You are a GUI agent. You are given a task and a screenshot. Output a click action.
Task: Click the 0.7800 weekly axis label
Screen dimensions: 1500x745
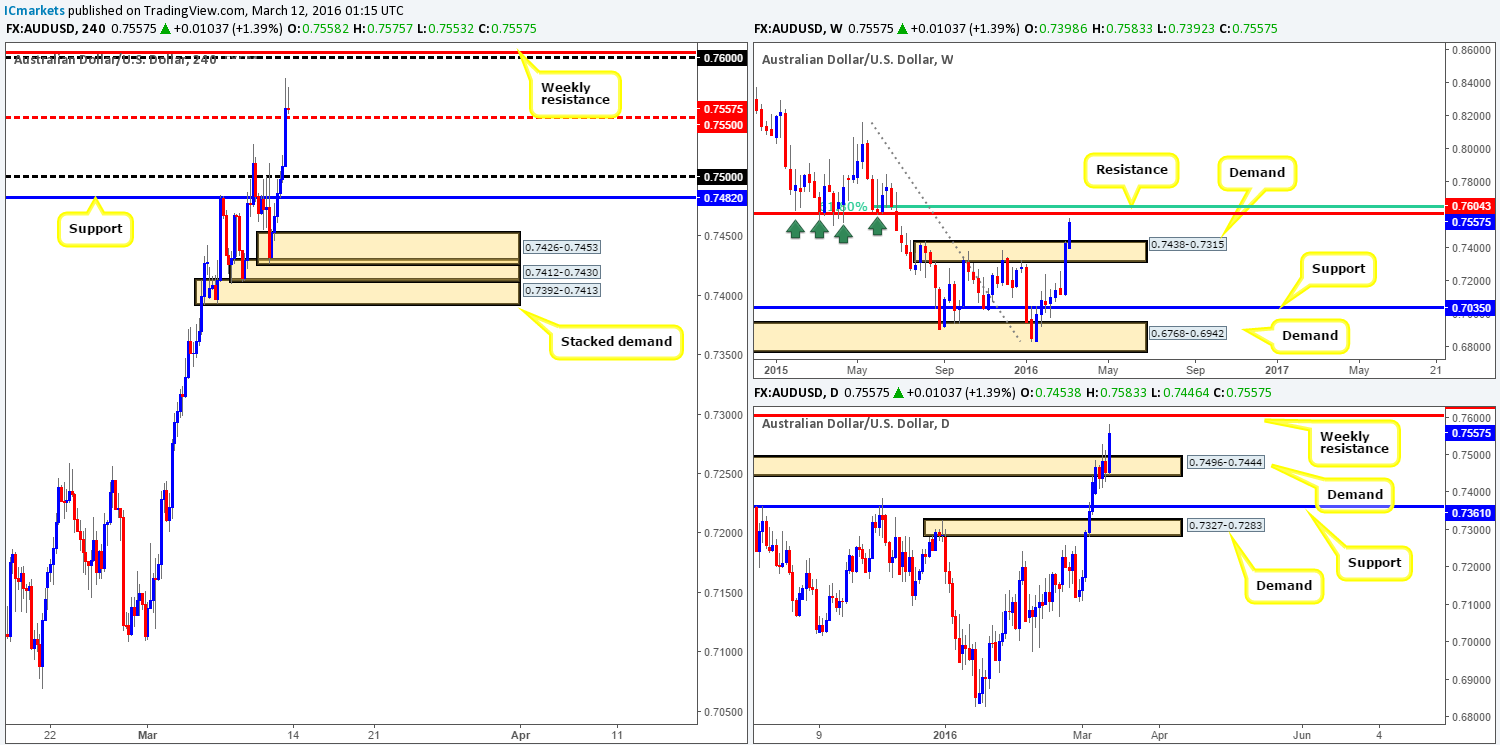coord(1469,182)
